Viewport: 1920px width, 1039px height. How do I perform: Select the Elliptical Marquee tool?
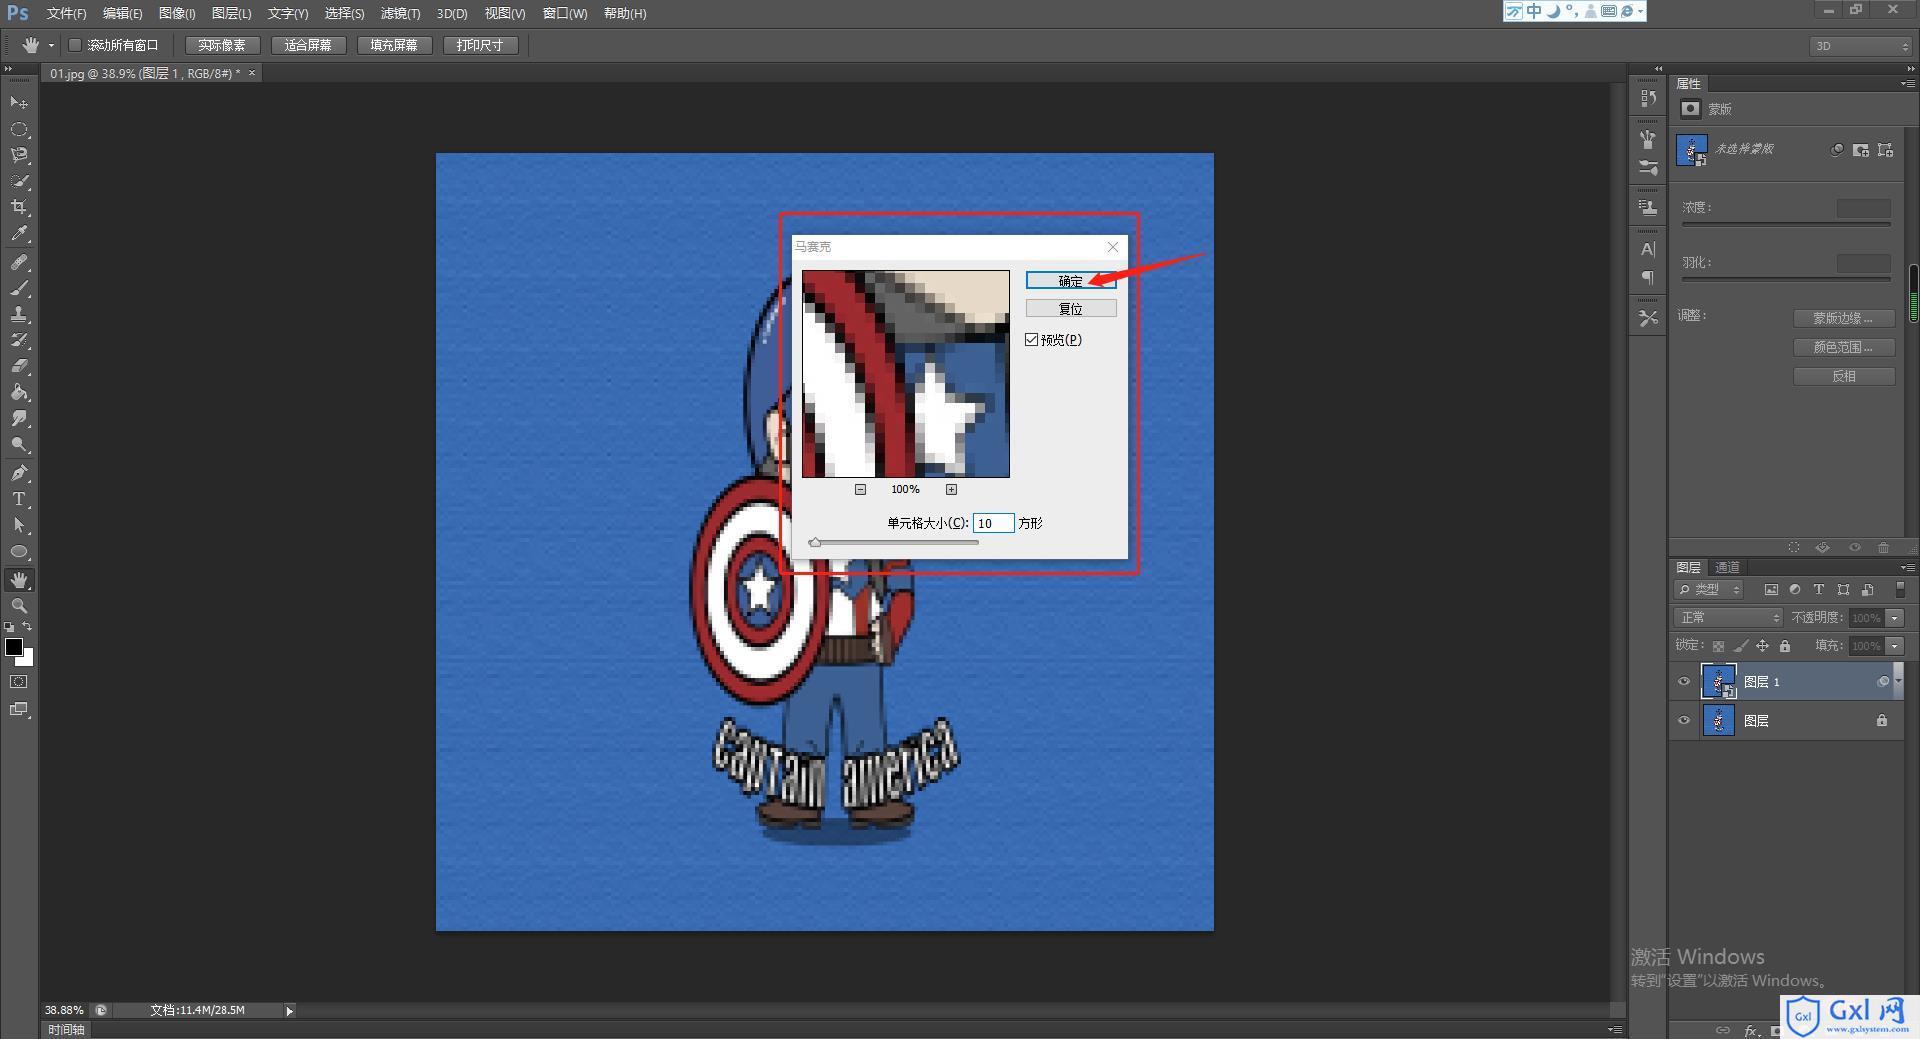[19, 129]
